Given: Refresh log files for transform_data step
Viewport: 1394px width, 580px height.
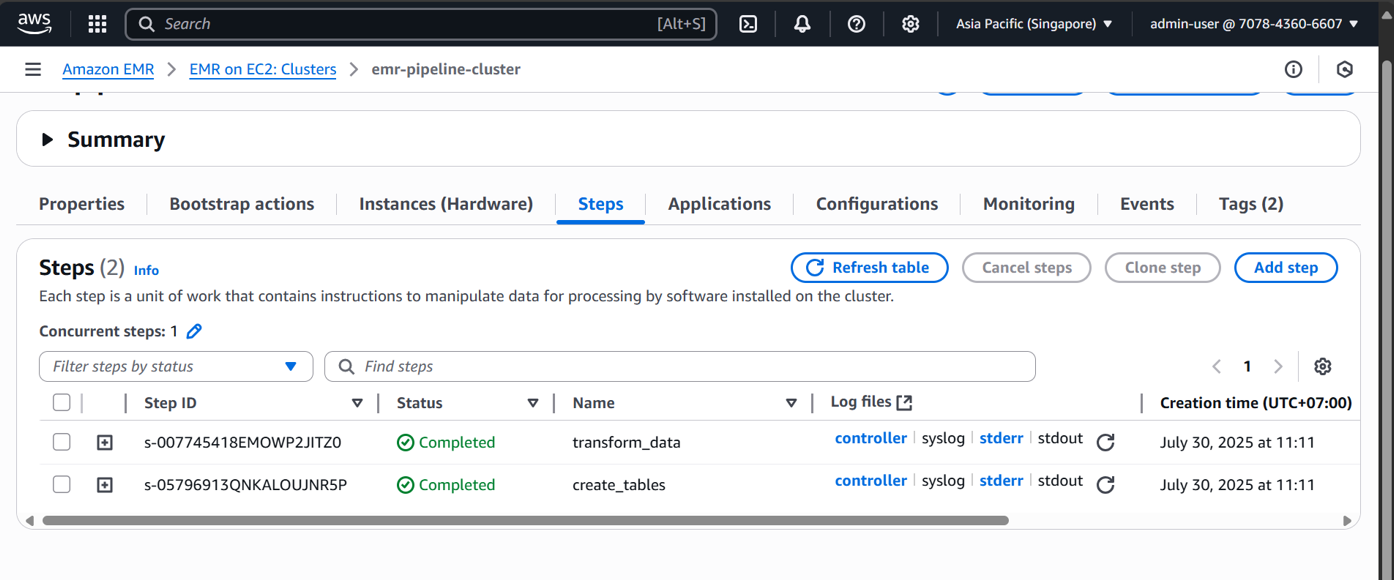Looking at the screenshot, I should [x=1105, y=442].
